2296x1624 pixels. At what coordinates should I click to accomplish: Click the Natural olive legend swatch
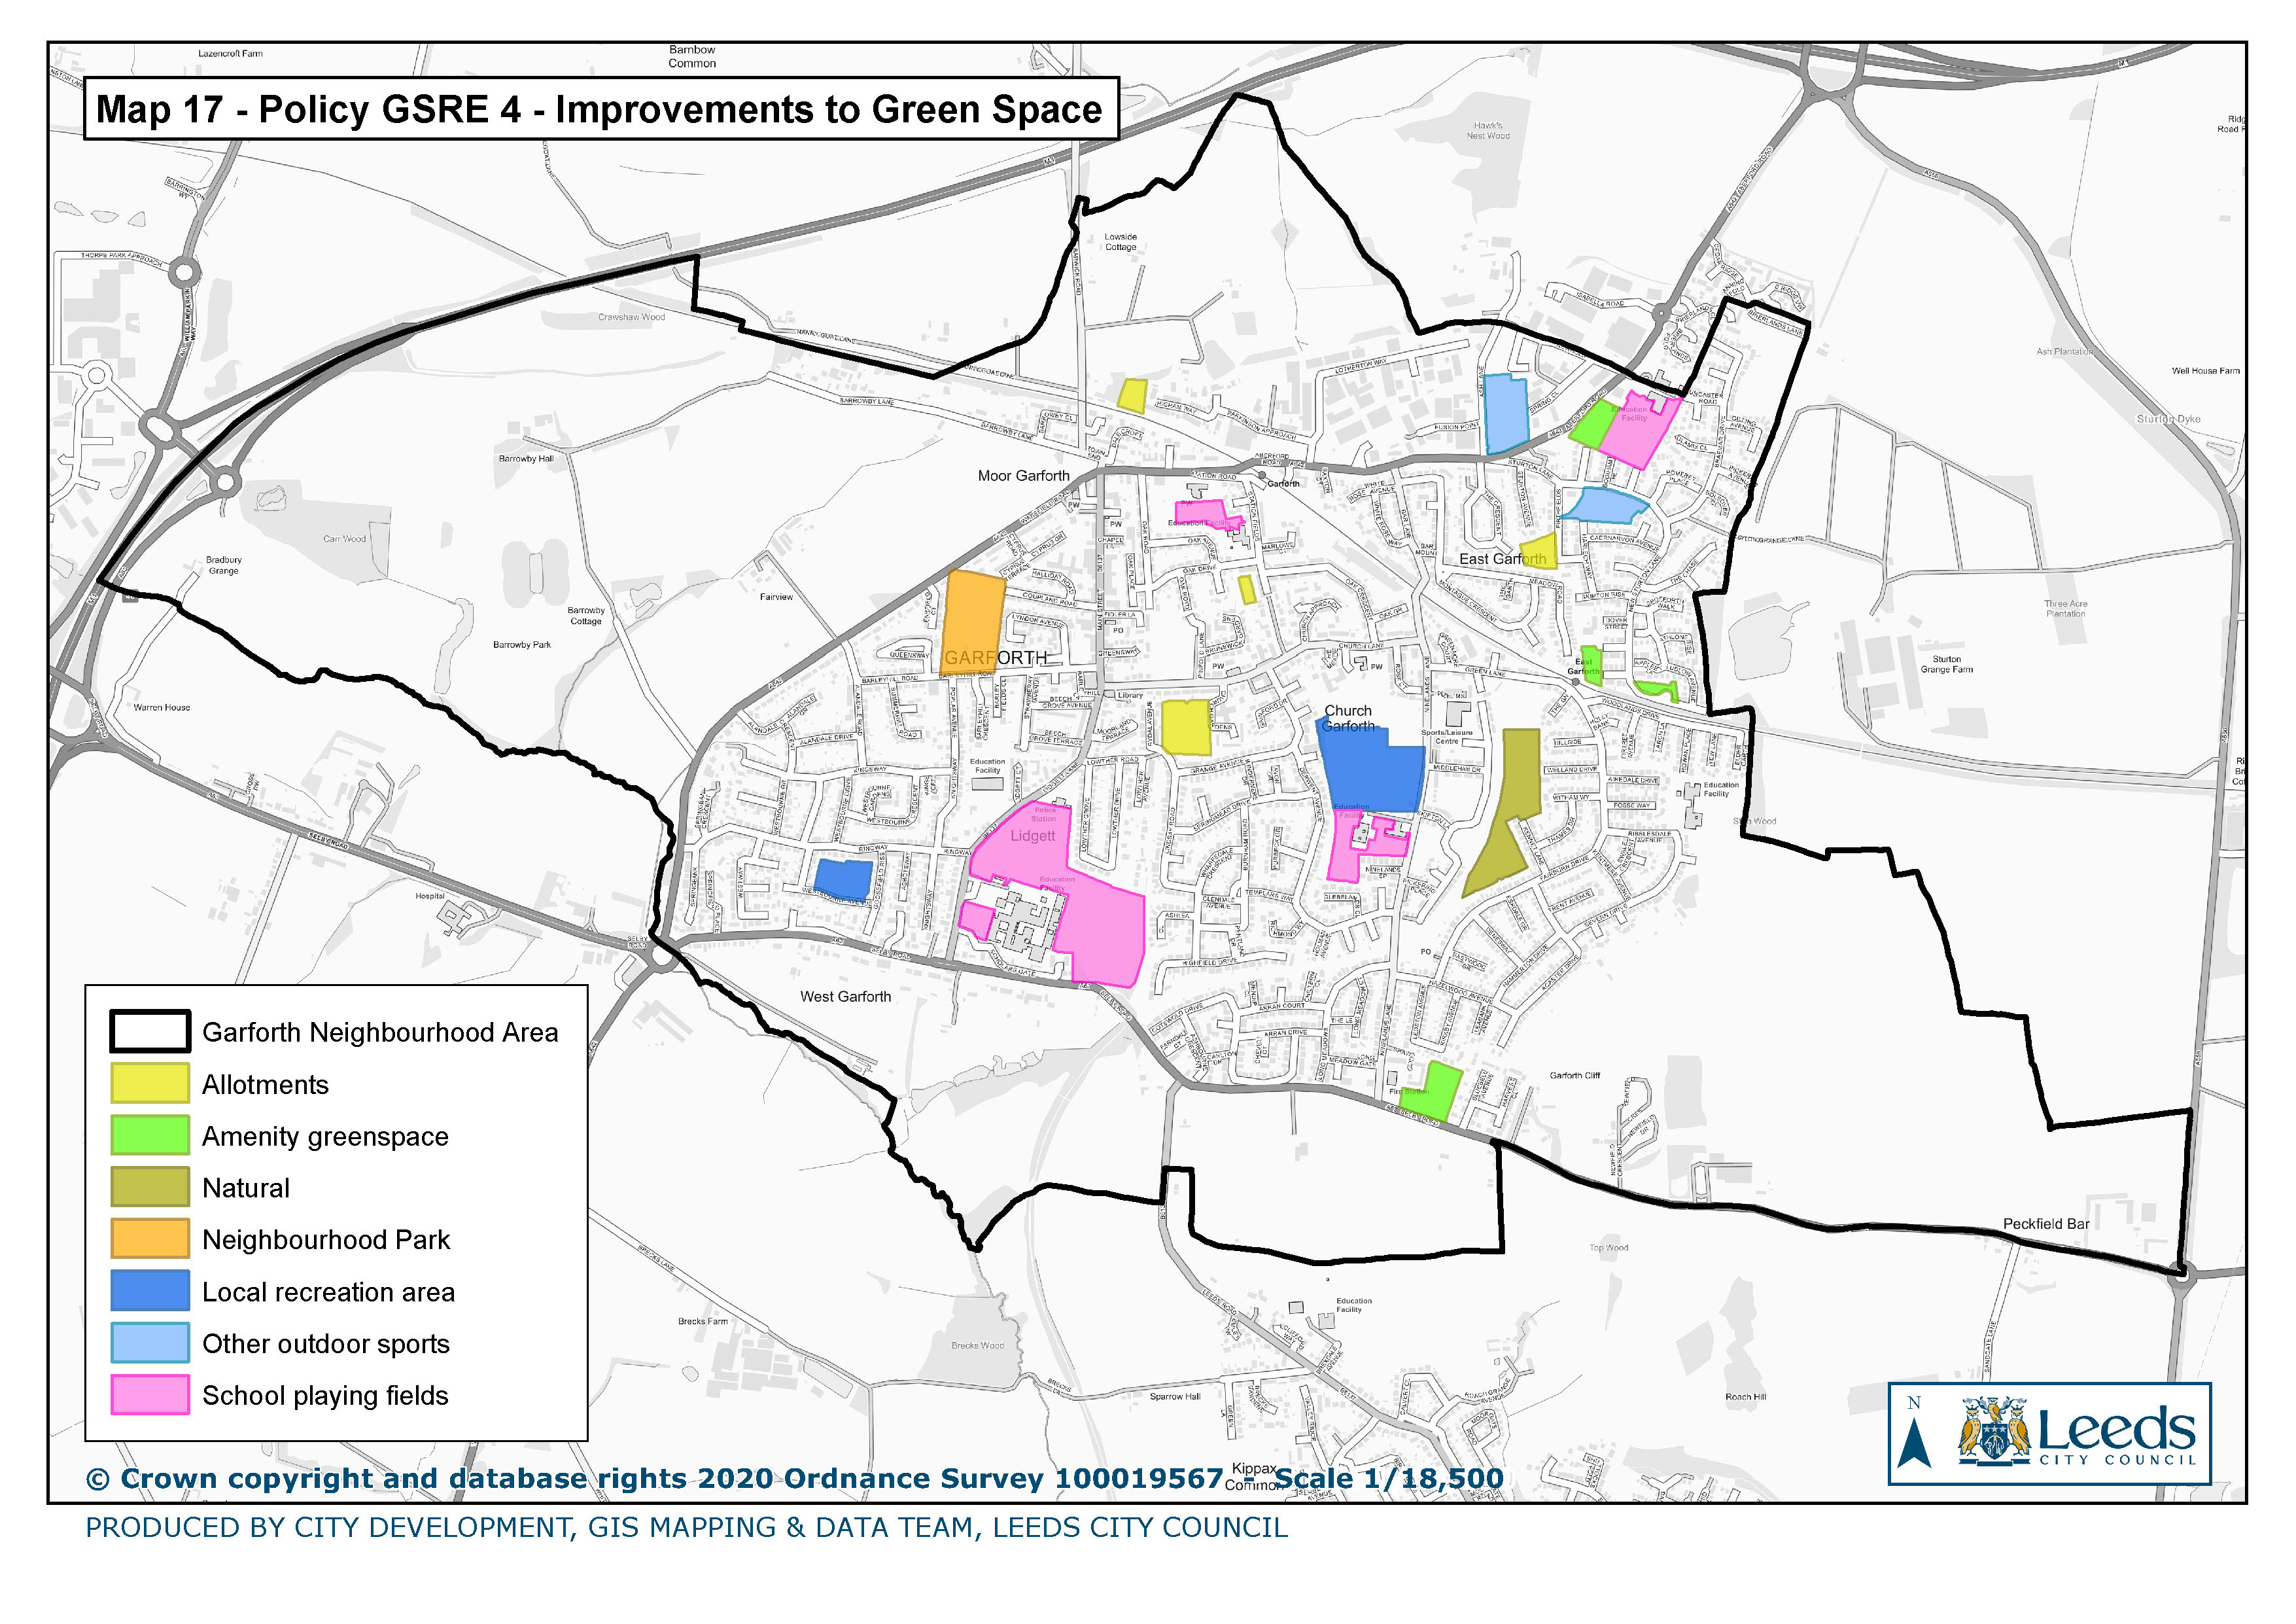coord(150,1187)
